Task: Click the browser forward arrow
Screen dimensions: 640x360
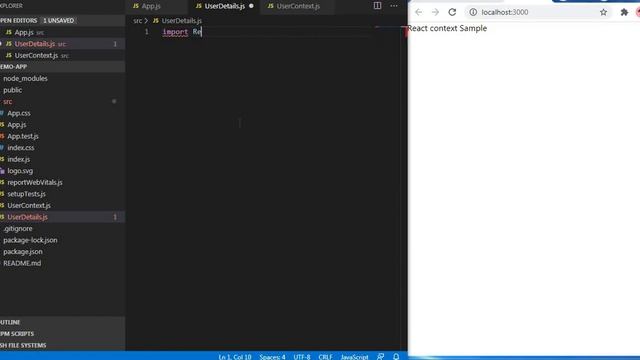Action: pyautogui.click(x=436, y=12)
